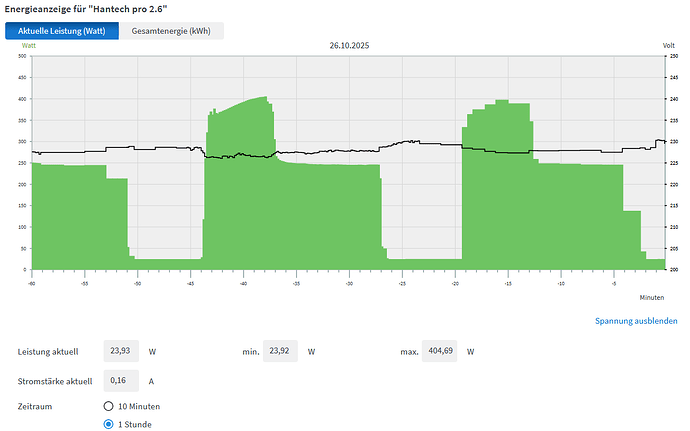This screenshot has height=431, width=690.
Task: Open the Gesamtenergie (kWh) tab
Action: click(x=171, y=31)
